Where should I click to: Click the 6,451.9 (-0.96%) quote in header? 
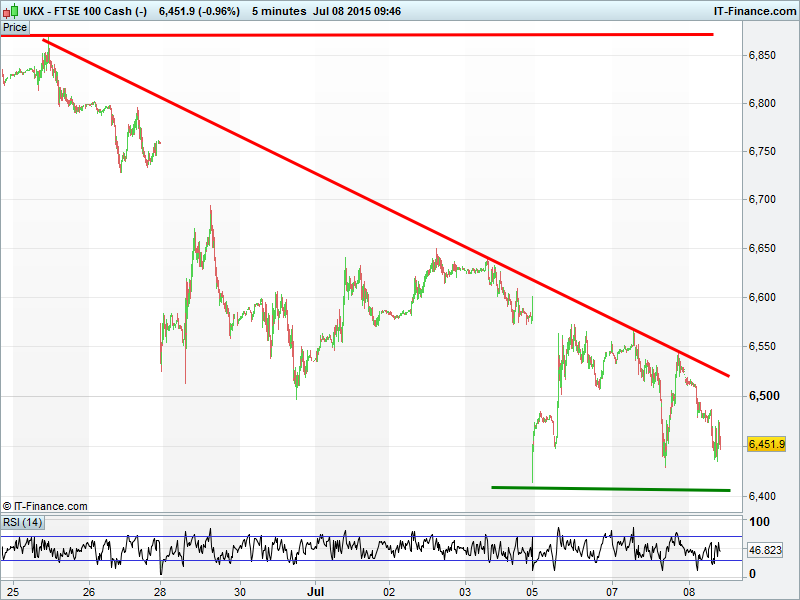(x=199, y=11)
